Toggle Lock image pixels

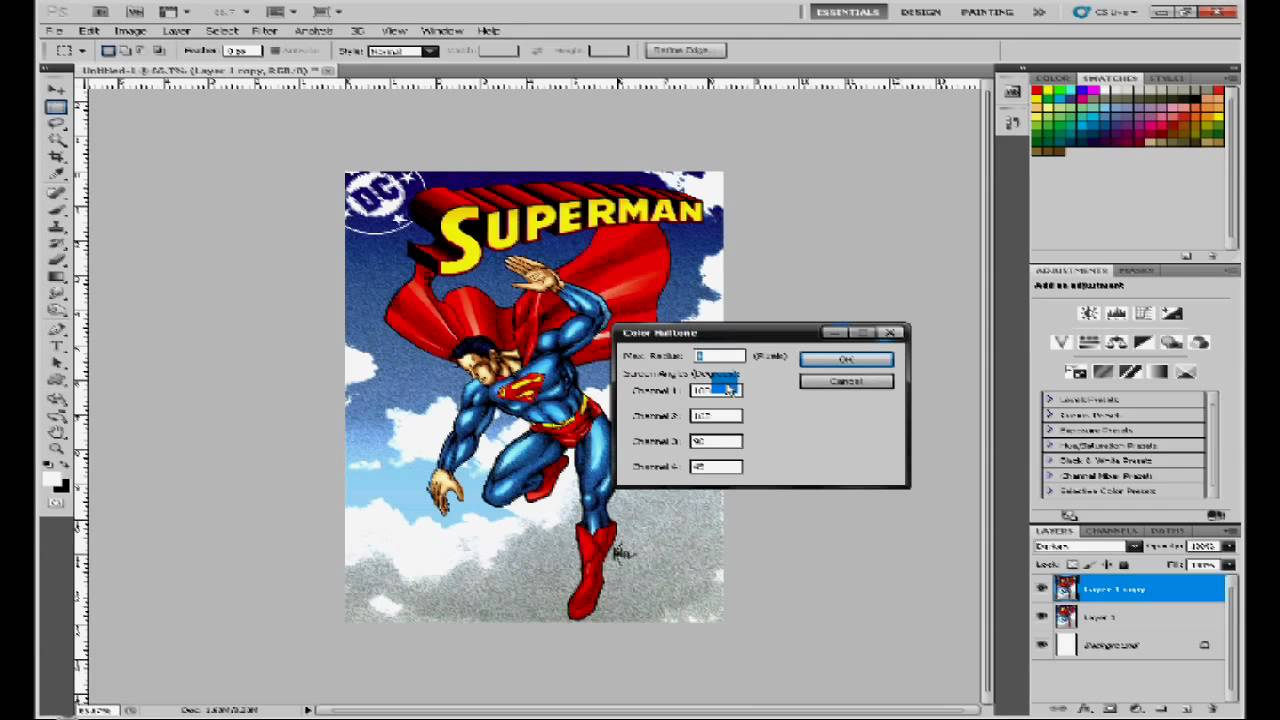[1090, 564]
